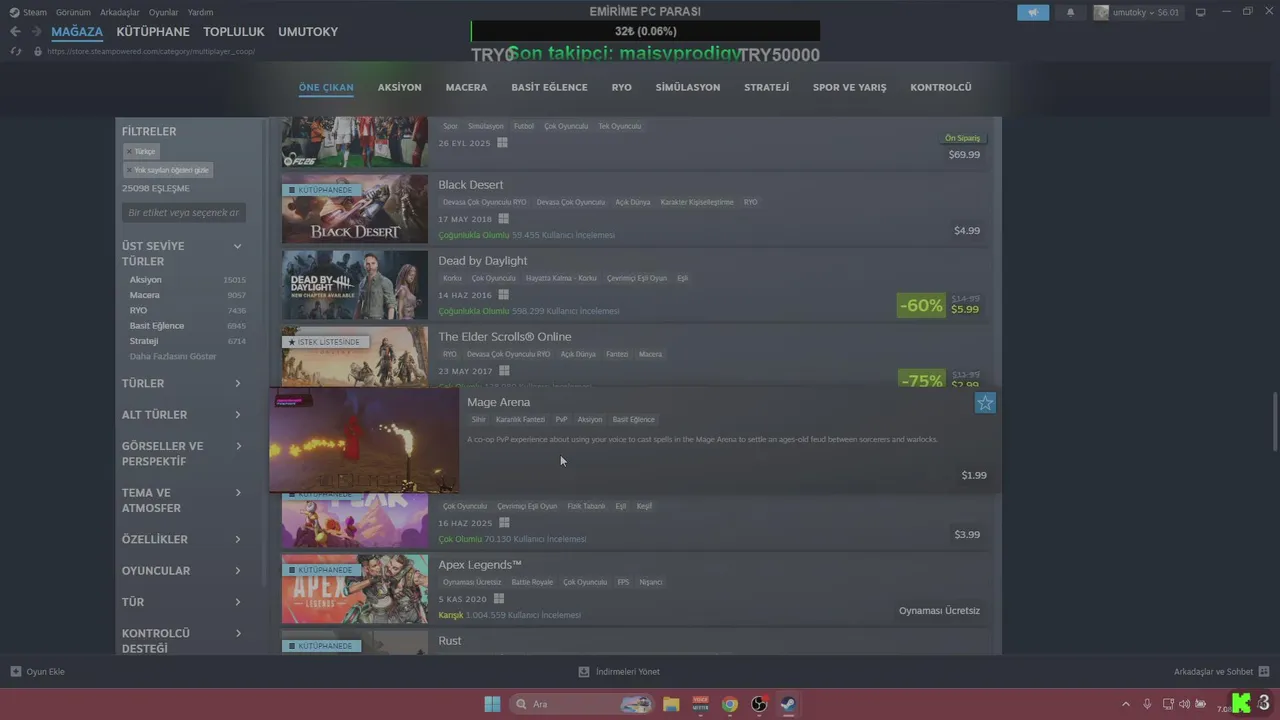Open the megaphone announcements button
The height and width of the screenshot is (720, 1280).
click(1033, 12)
